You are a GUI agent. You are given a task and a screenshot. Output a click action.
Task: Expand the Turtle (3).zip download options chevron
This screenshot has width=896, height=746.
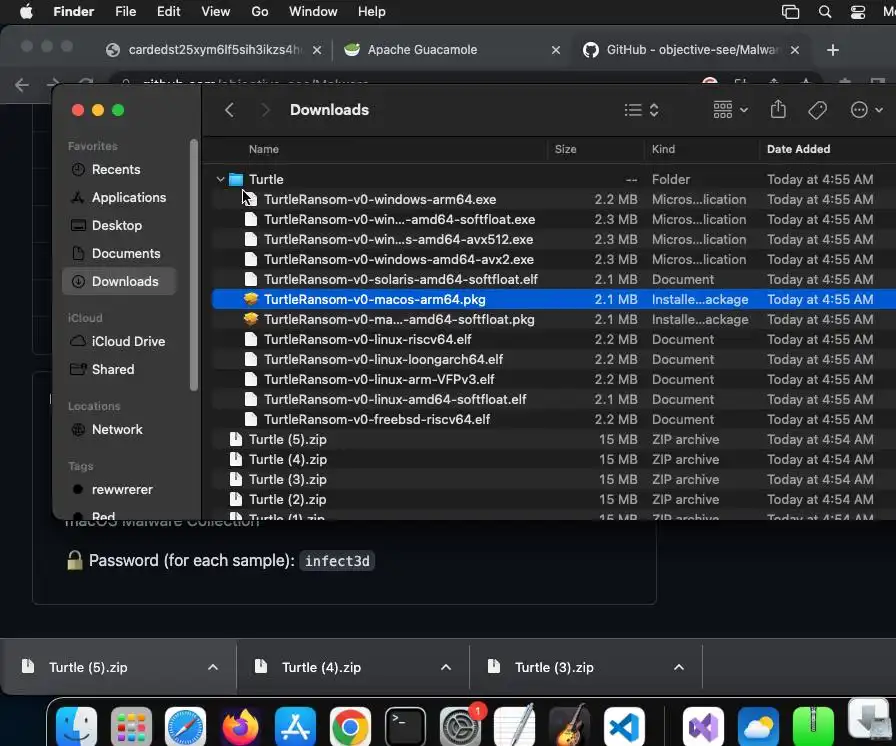tap(679, 667)
